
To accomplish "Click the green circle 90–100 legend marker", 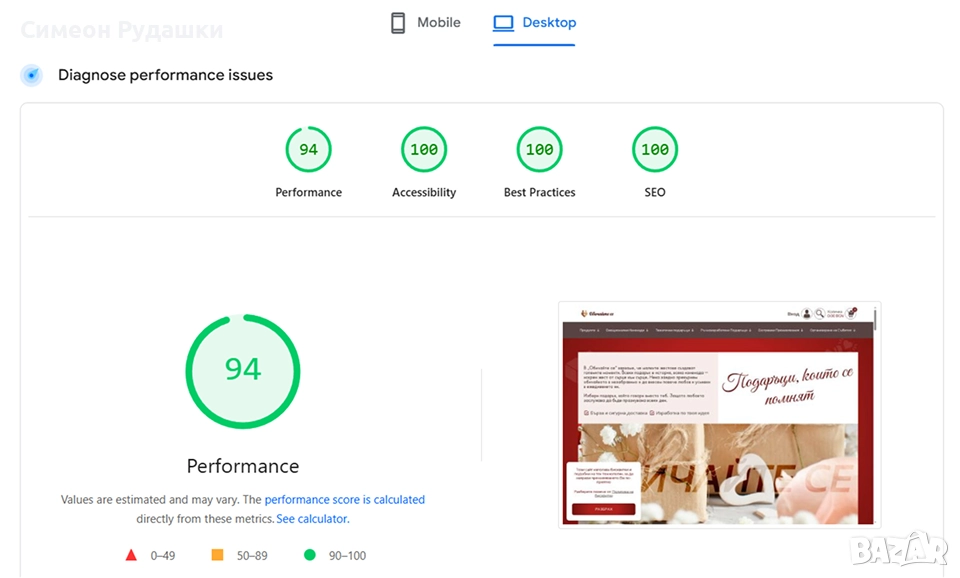I will point(309,555).
